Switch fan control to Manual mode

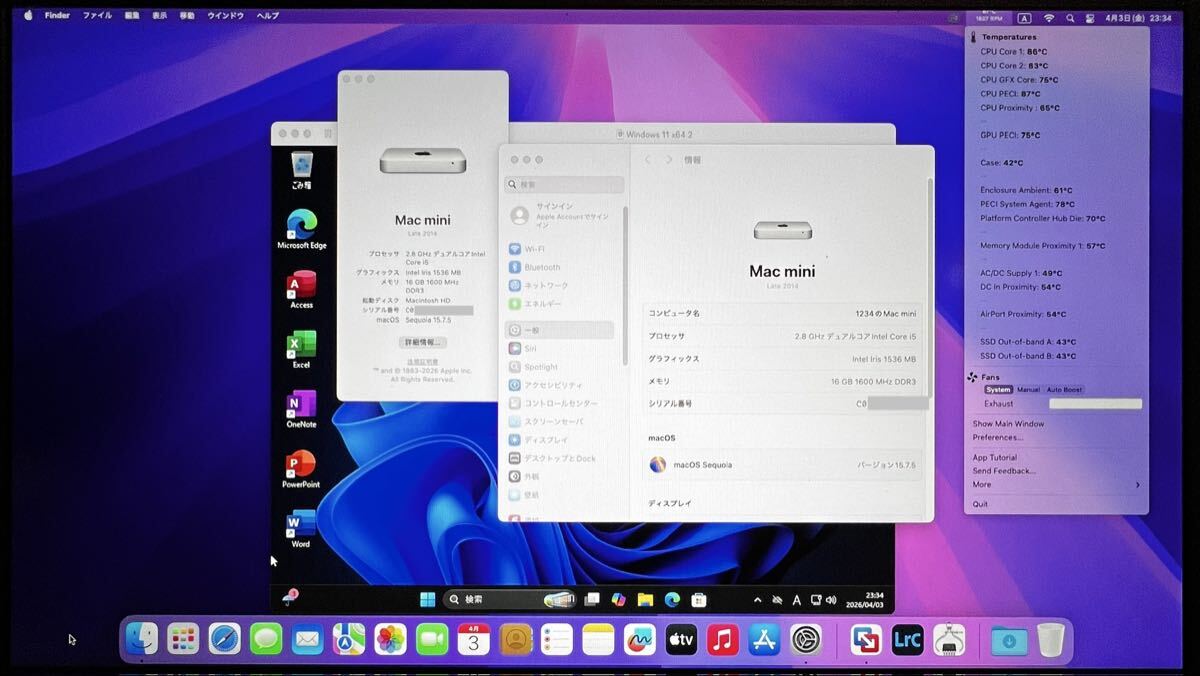tap(1028, 390)
